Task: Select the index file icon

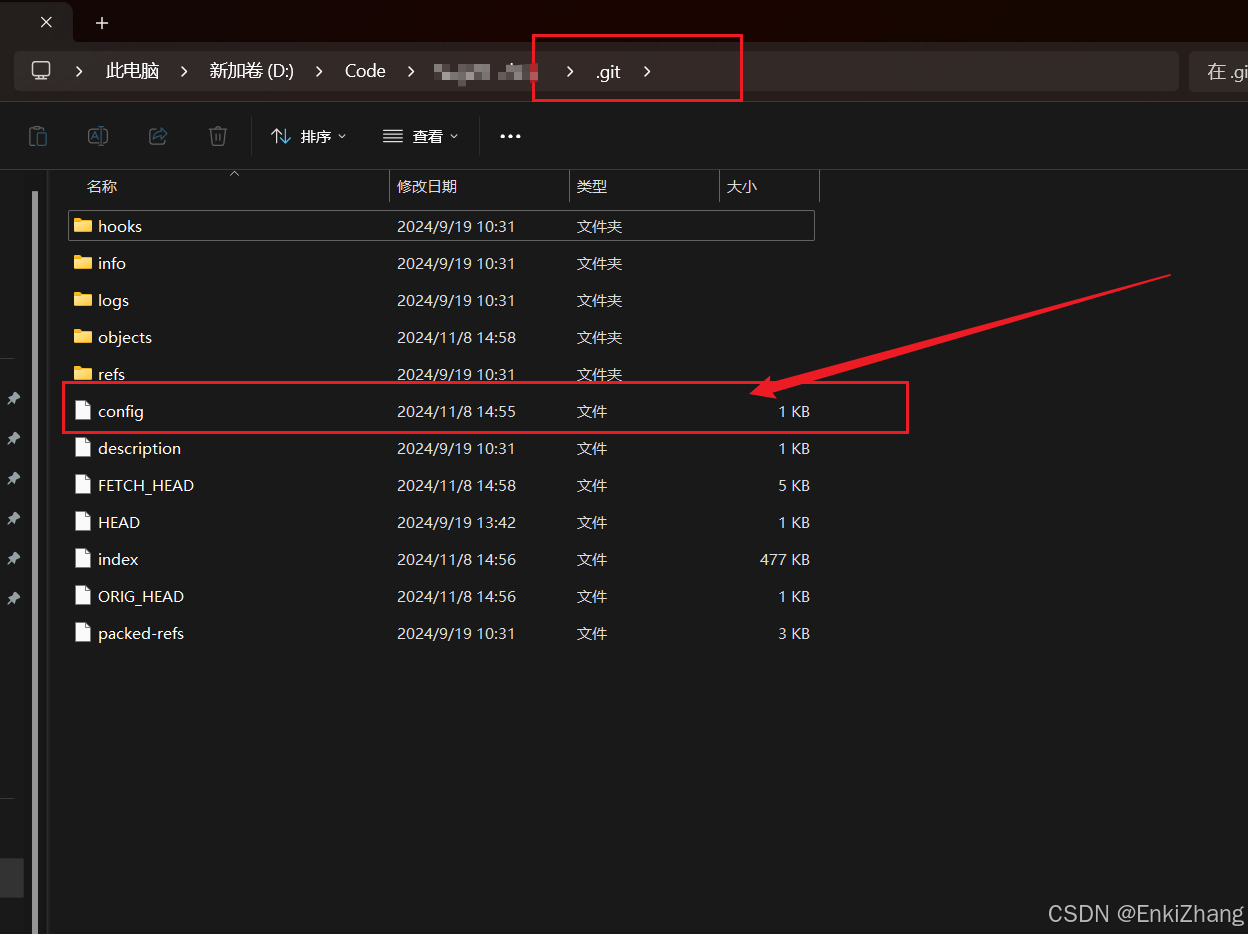Action: pos(83,559)
